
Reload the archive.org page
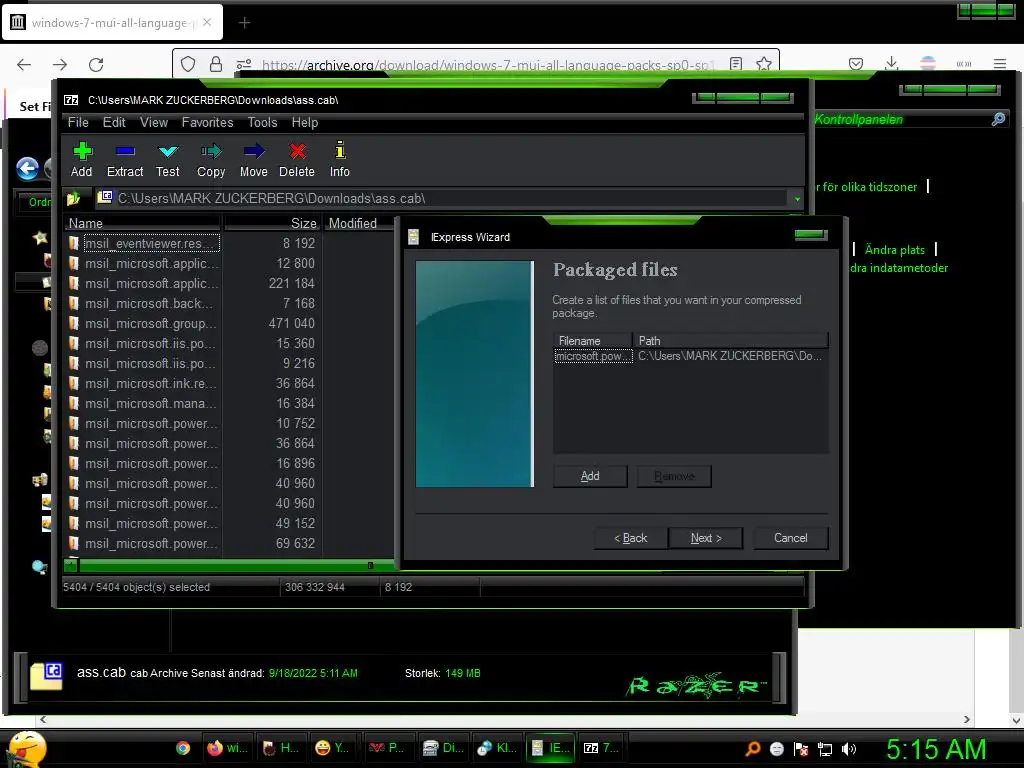pos(96,65)
